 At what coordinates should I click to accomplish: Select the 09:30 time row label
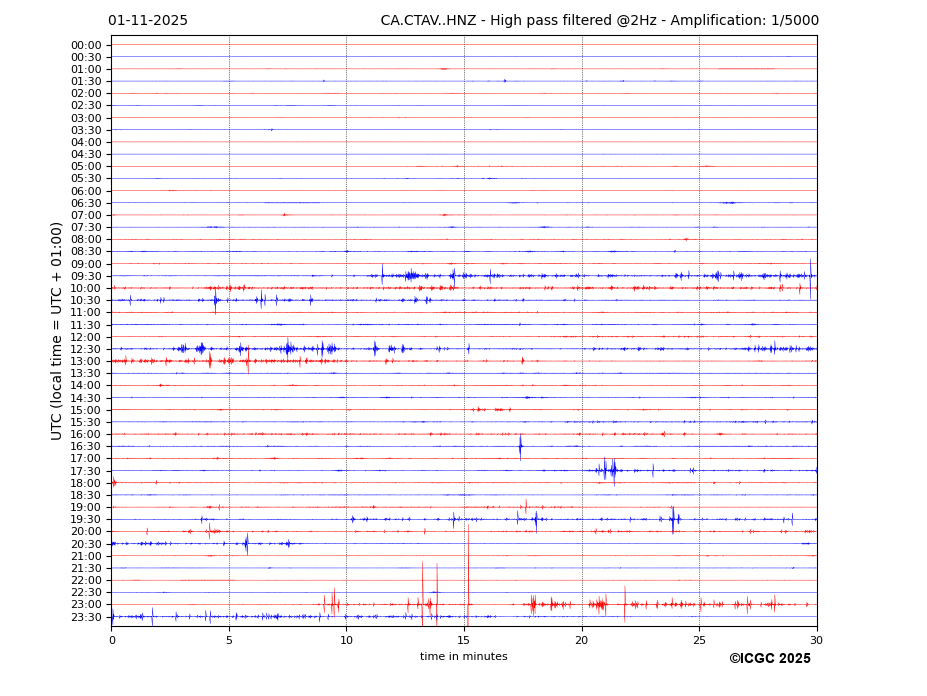(x=86, y=276)
